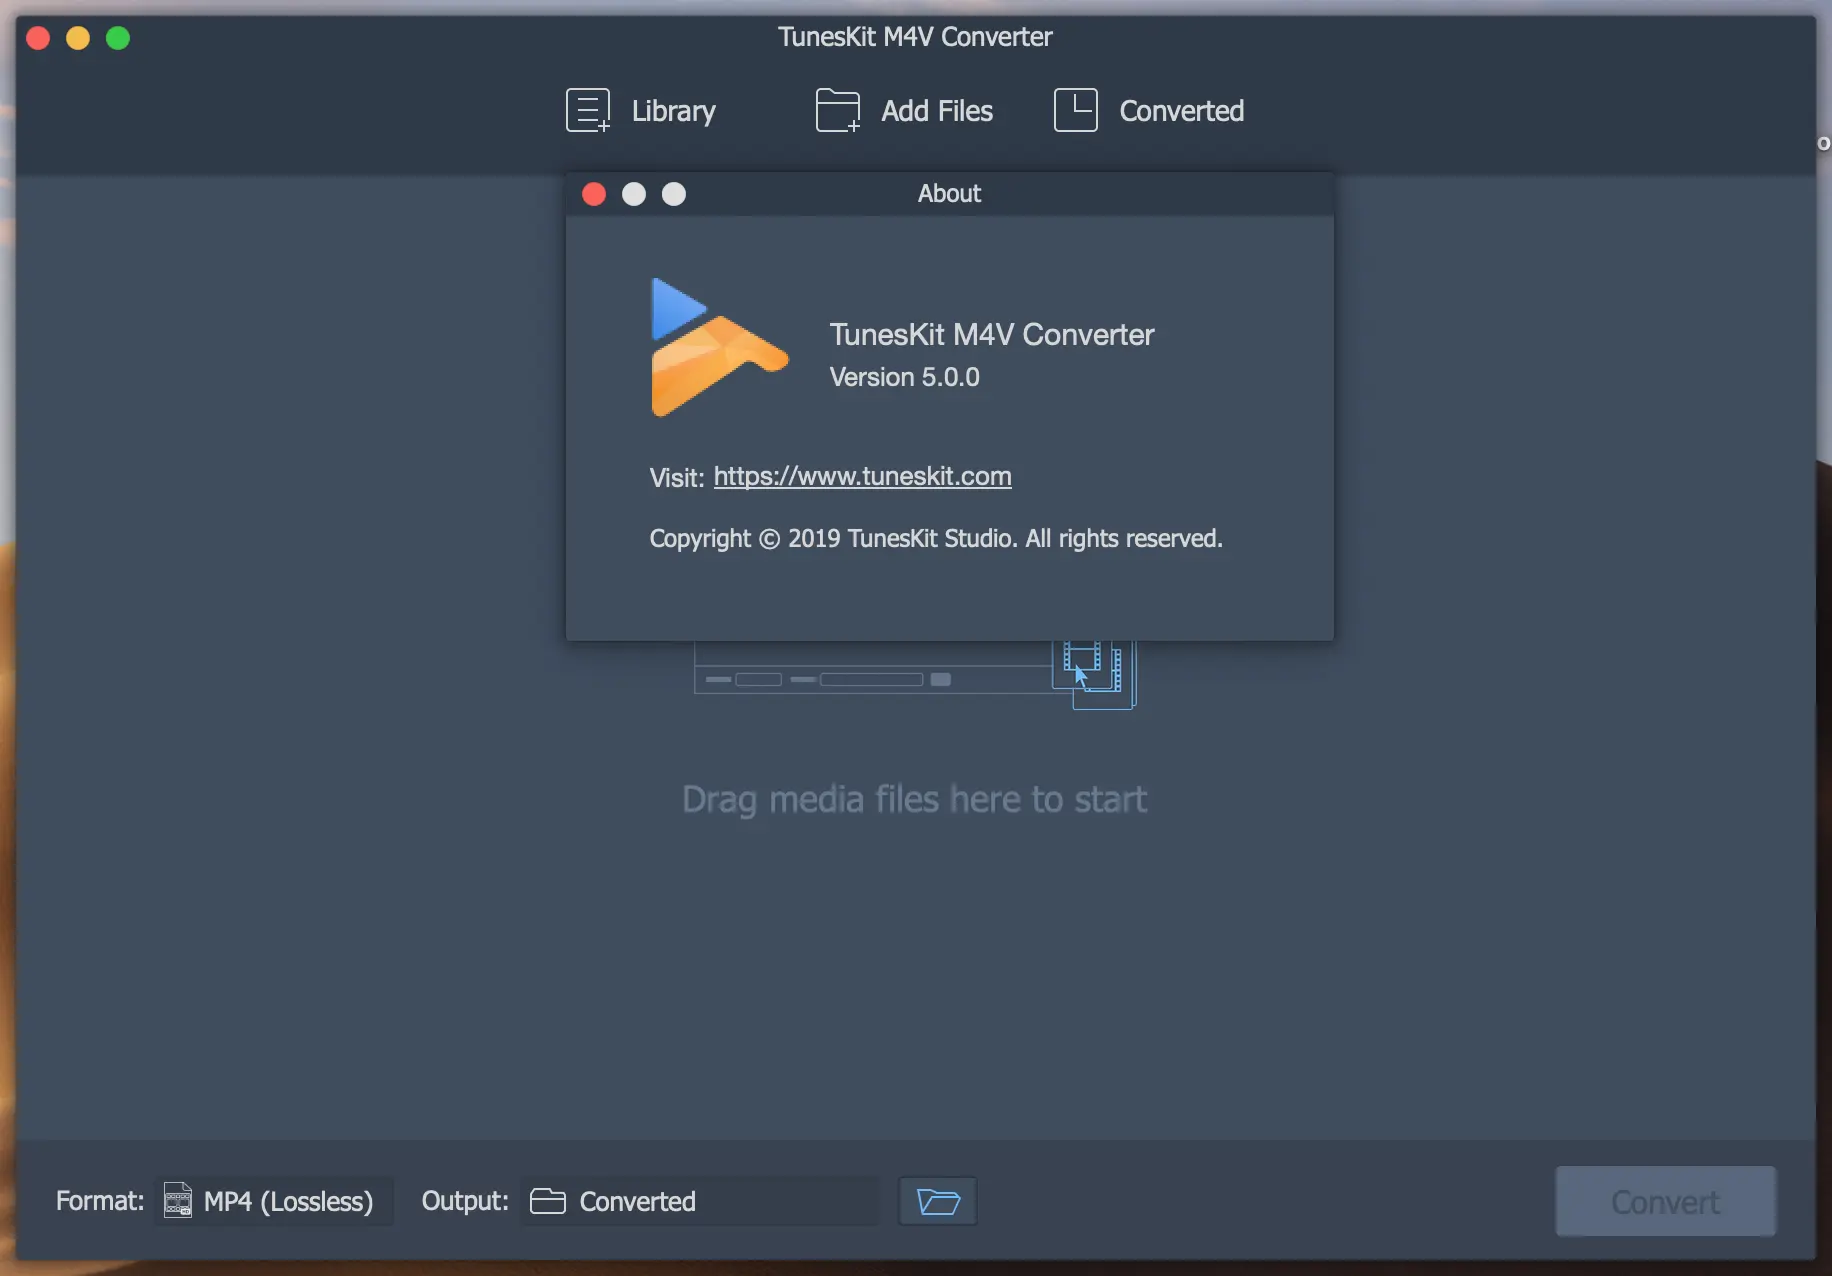Click the Library icon in toolbar

pos(588,110)
